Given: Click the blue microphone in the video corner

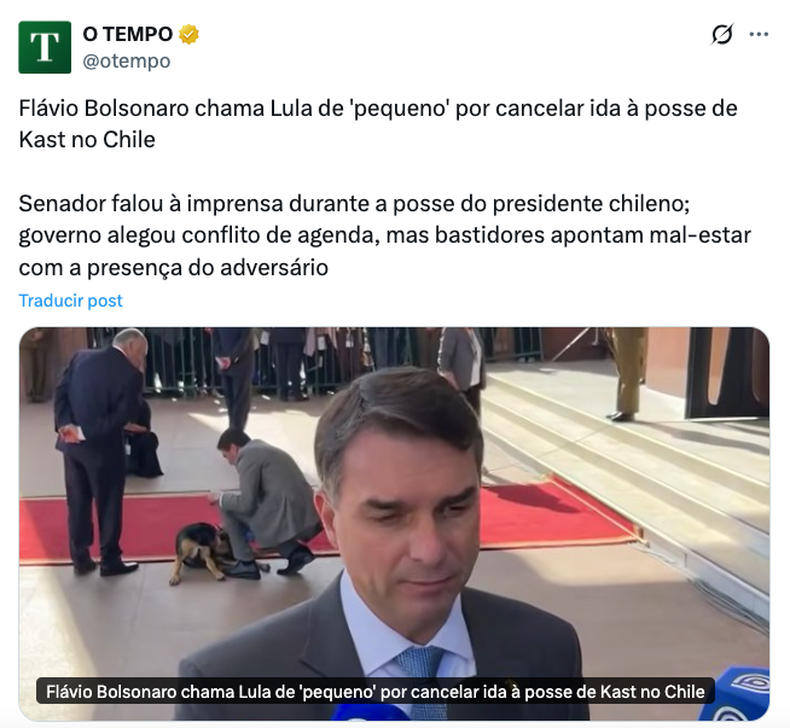Looking at the screenshot, I should click(x=735, y=694).
